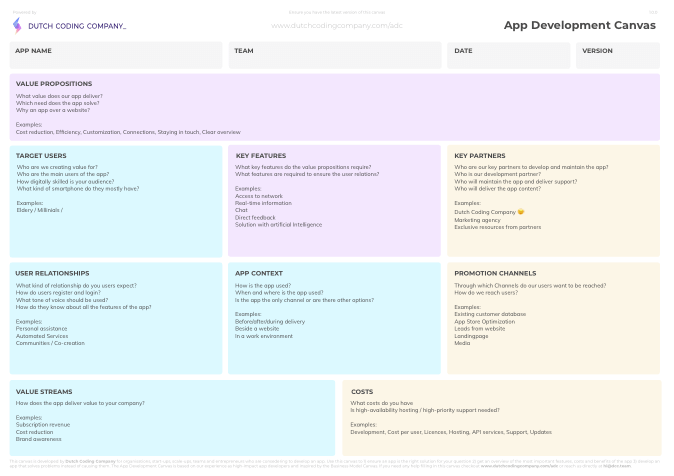Screen dimensions: 674x476
Task: Click the Costs section heading
Action: (x=362, y=392)
